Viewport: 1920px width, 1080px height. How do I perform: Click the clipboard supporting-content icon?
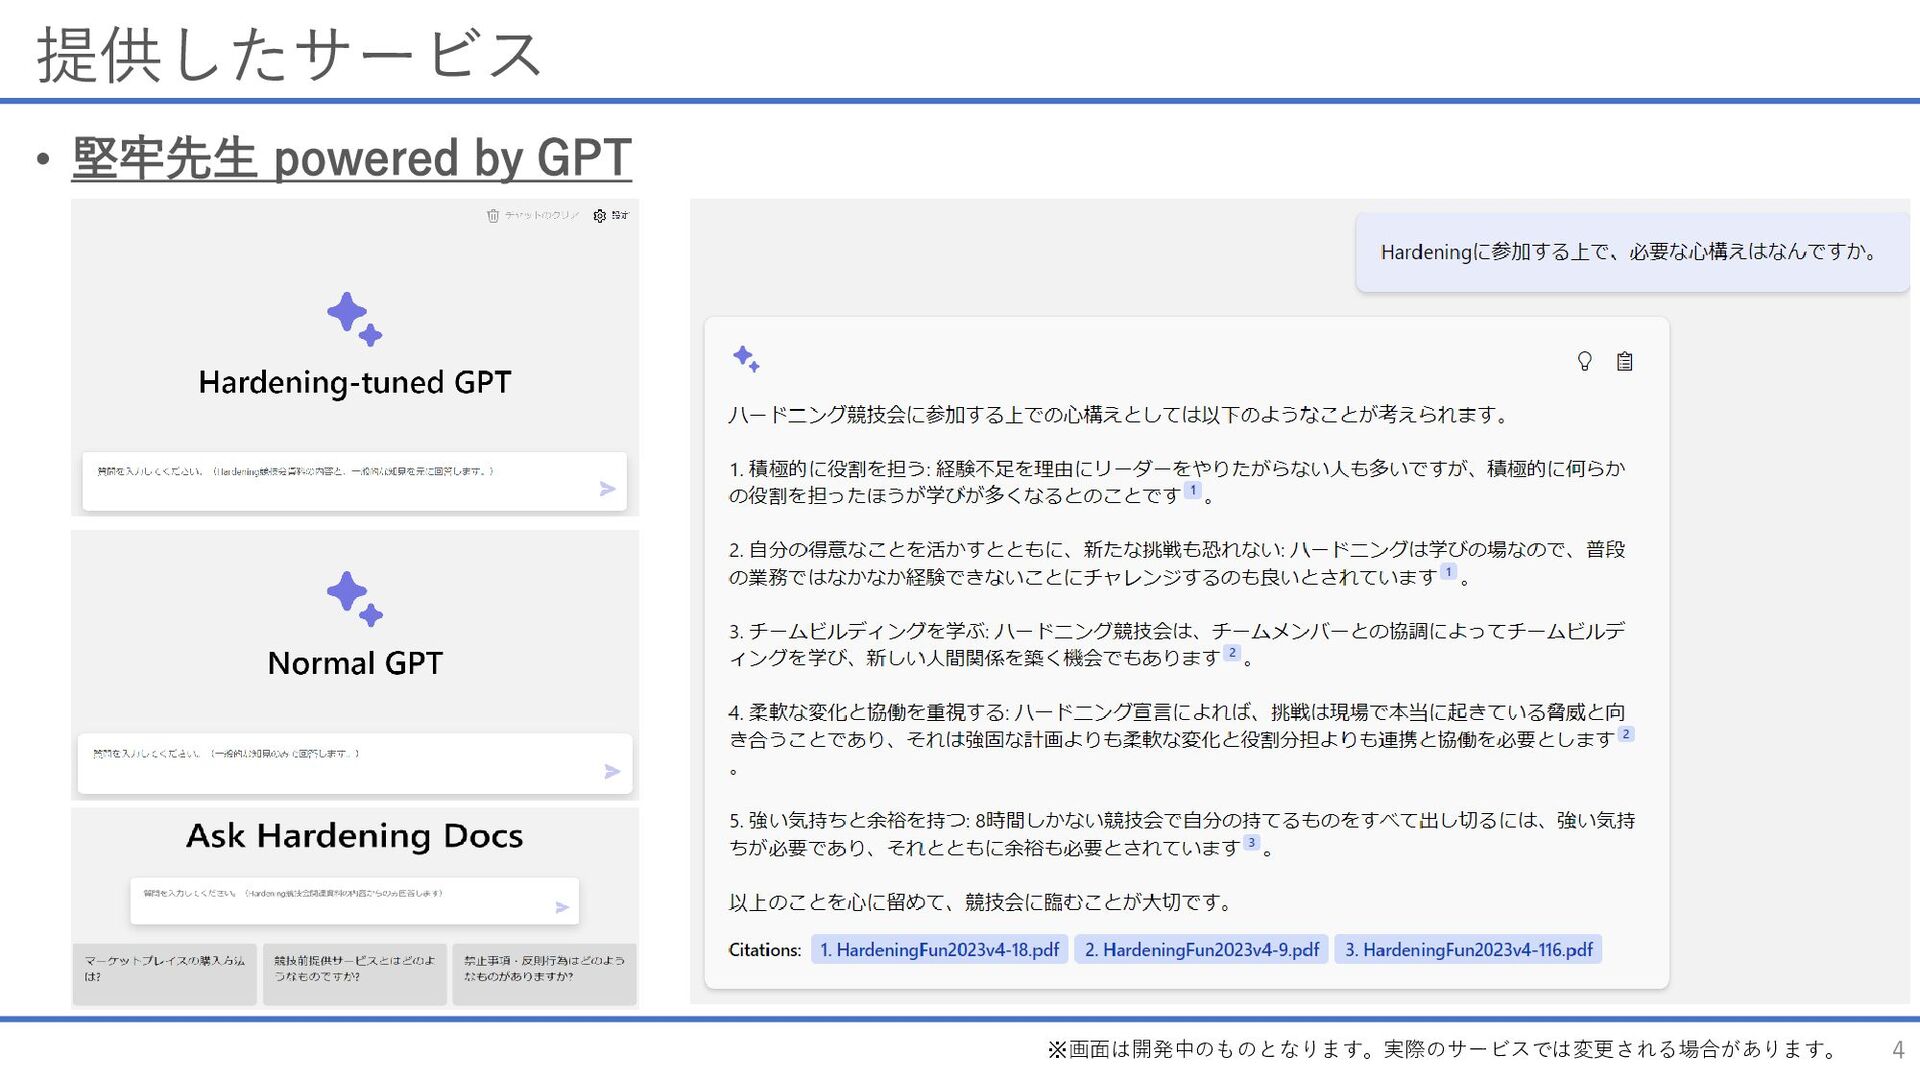click(1624, 361)
